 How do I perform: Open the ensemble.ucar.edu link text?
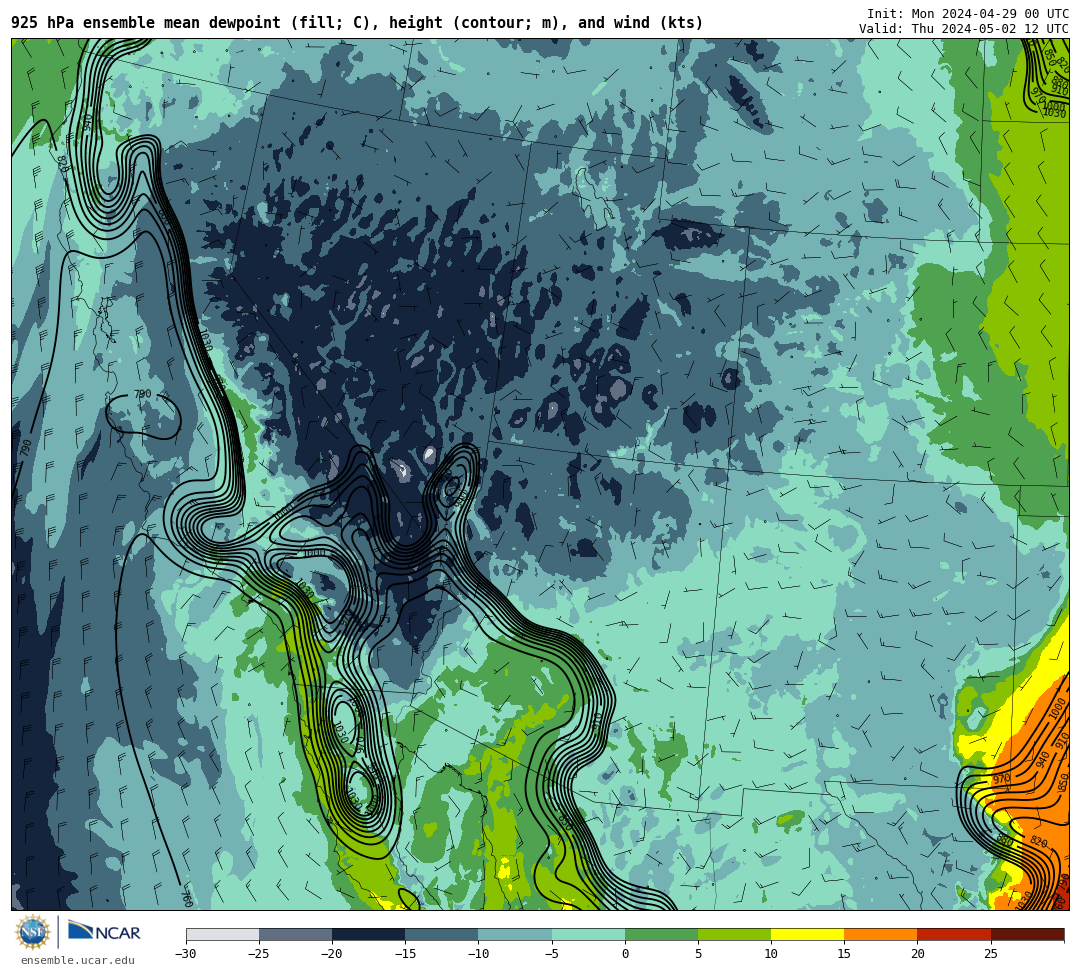pos(78,960)
